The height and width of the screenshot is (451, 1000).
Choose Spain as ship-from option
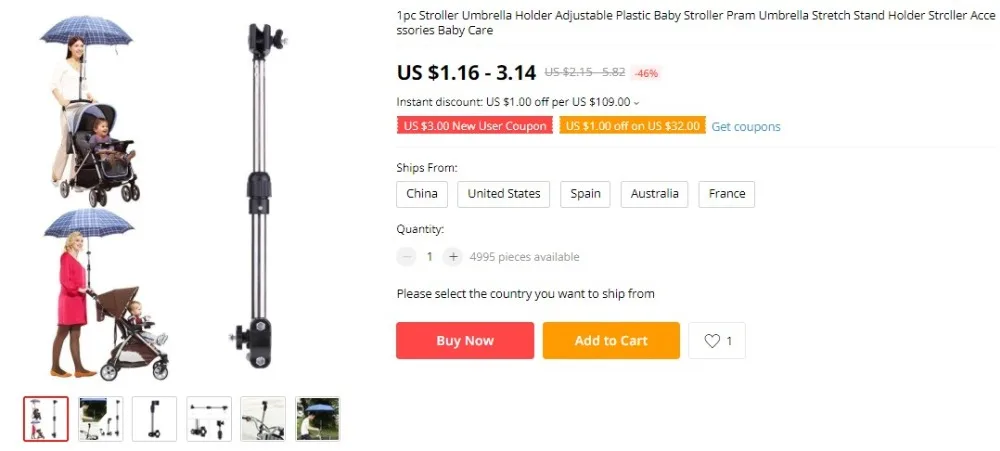pos(585,194)
